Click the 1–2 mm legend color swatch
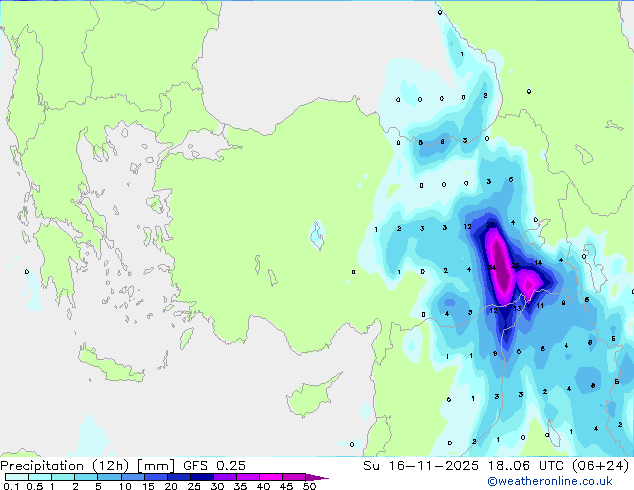Image resolution: width=634 pixels, height=490 pixels. [63, 477]
